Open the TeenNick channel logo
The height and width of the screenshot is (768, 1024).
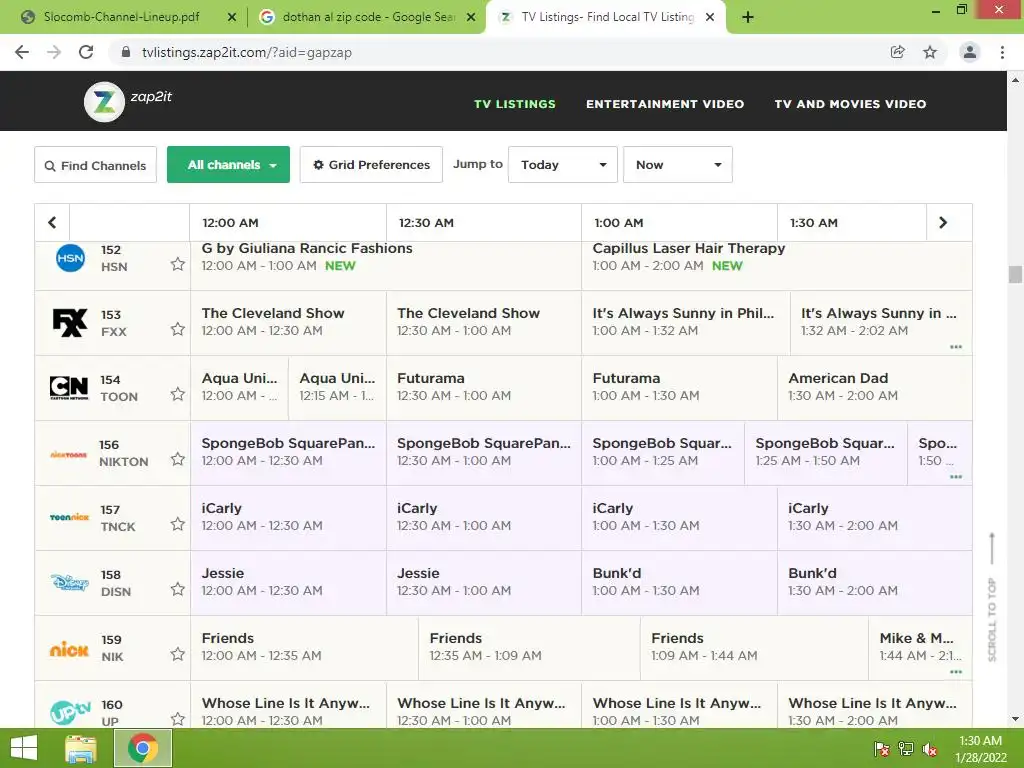point(69,517)
